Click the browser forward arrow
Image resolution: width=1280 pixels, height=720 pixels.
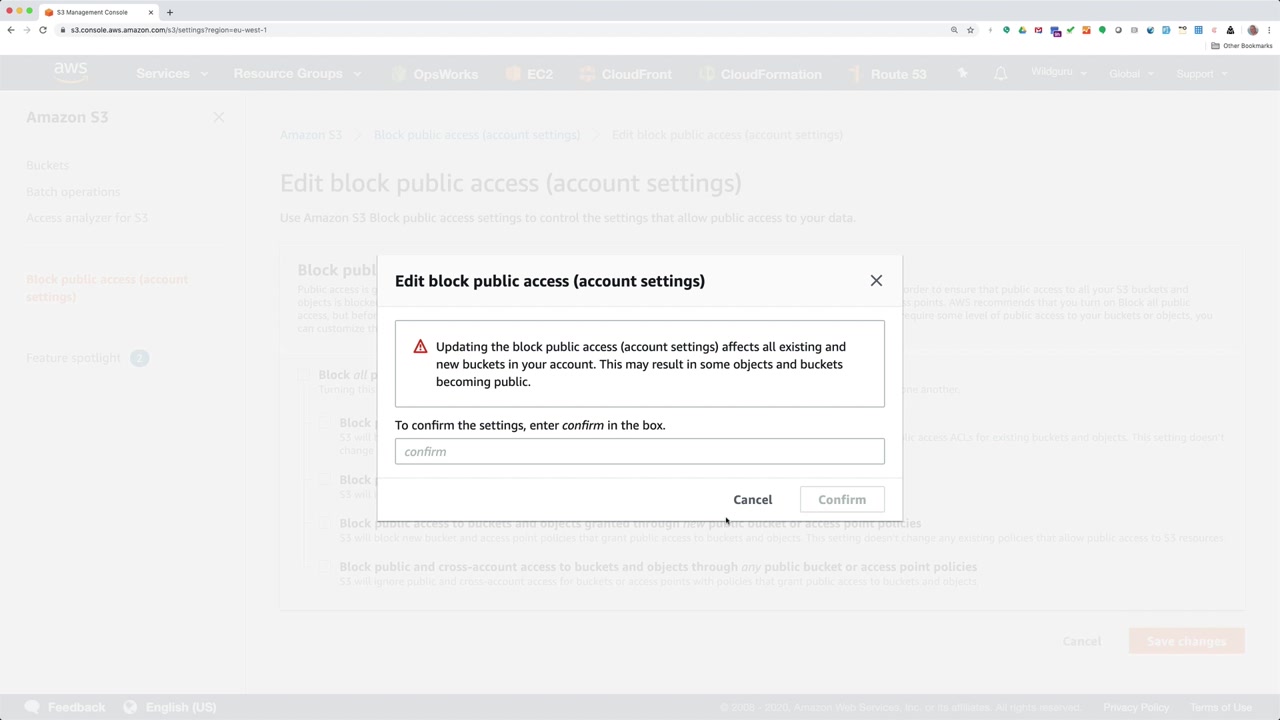pyautogui.click(x=27, y=30)
